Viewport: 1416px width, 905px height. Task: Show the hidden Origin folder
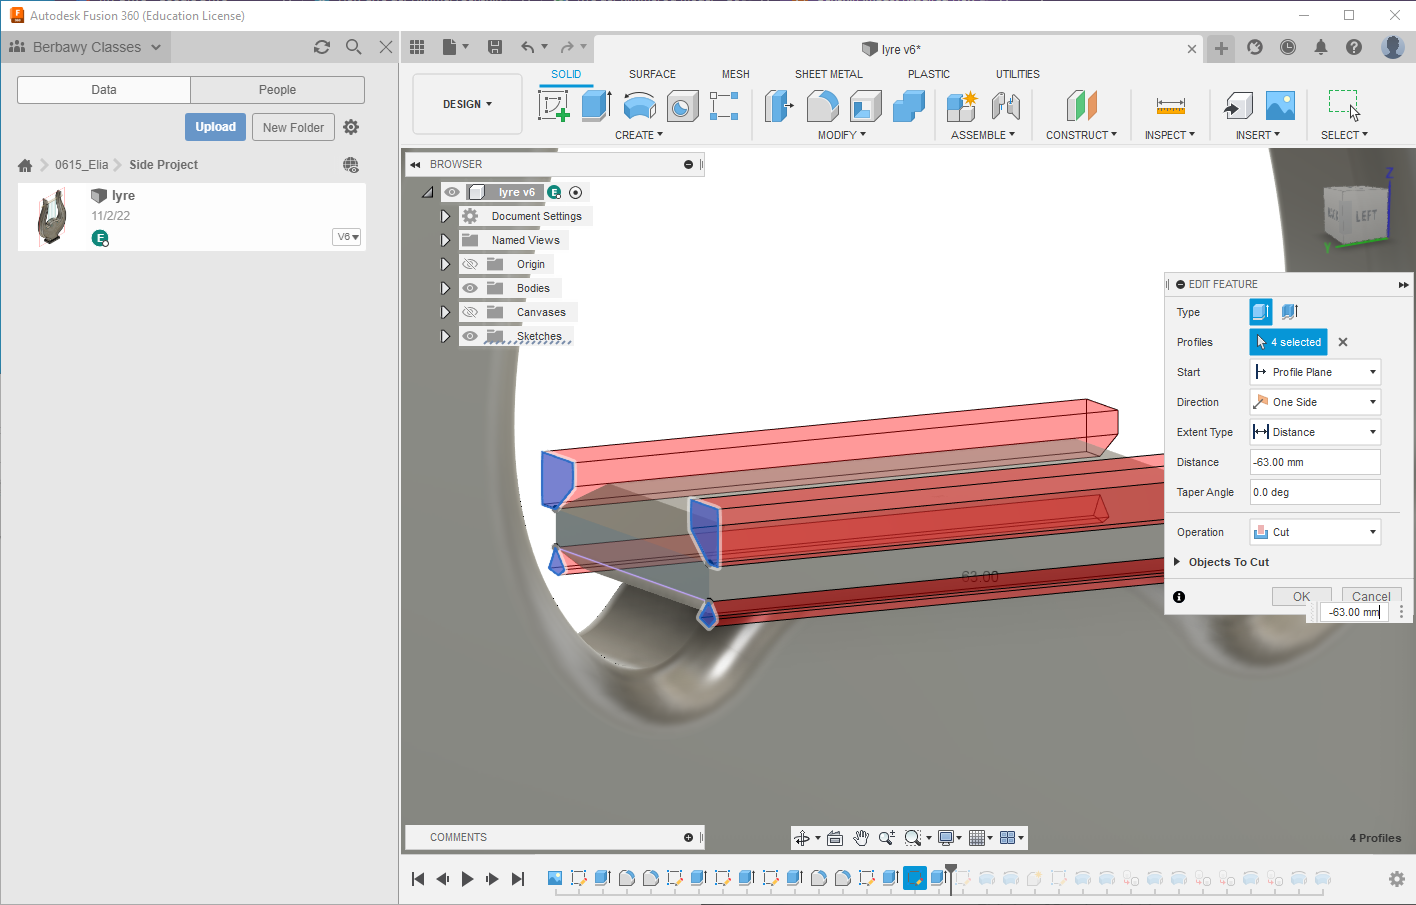[x=470, y=264]
